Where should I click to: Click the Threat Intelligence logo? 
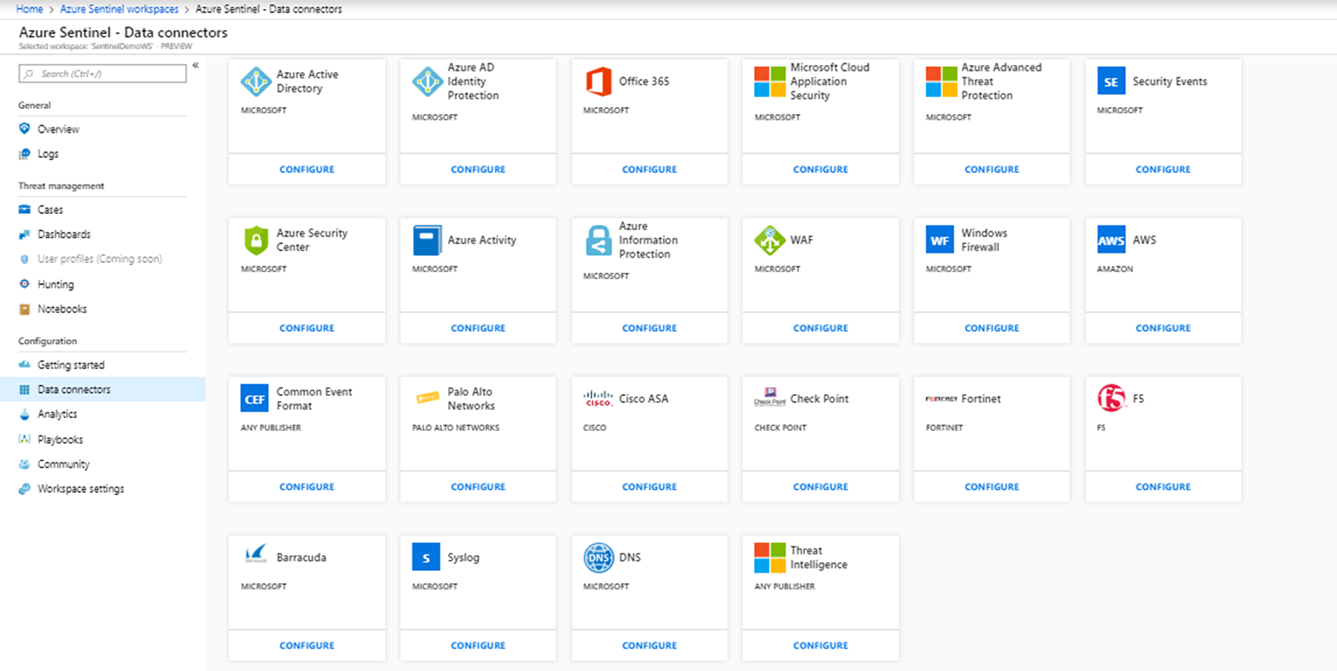tap(770, 557)
